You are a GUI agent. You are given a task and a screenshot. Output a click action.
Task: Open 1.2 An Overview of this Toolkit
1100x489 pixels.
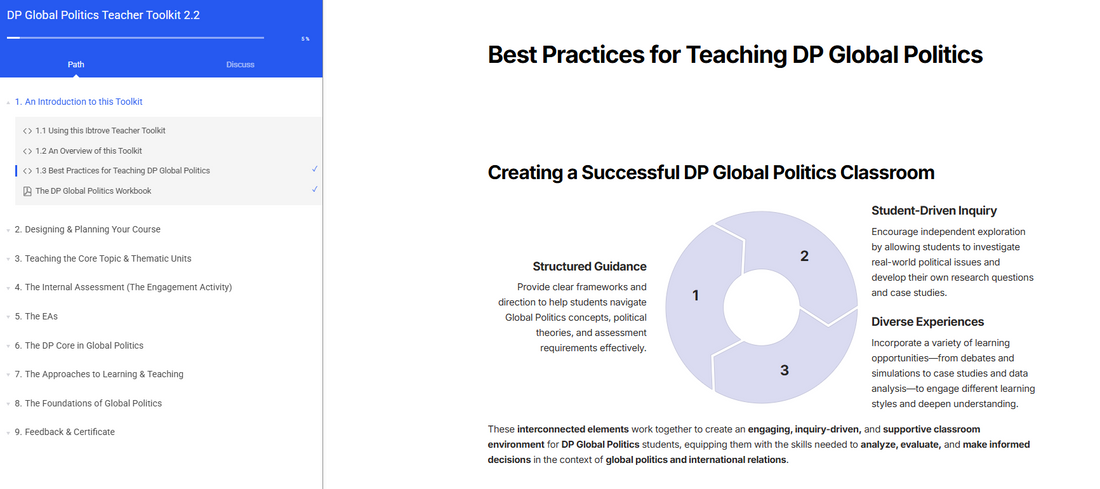[88, 151]
